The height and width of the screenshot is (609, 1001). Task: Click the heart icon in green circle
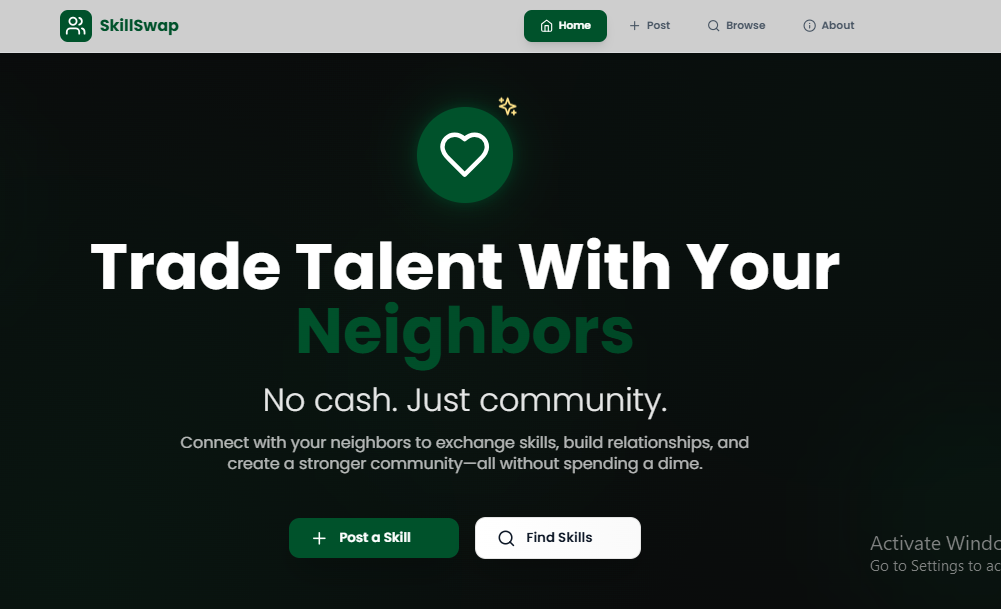pyautogui.click(x=465, y=154)
